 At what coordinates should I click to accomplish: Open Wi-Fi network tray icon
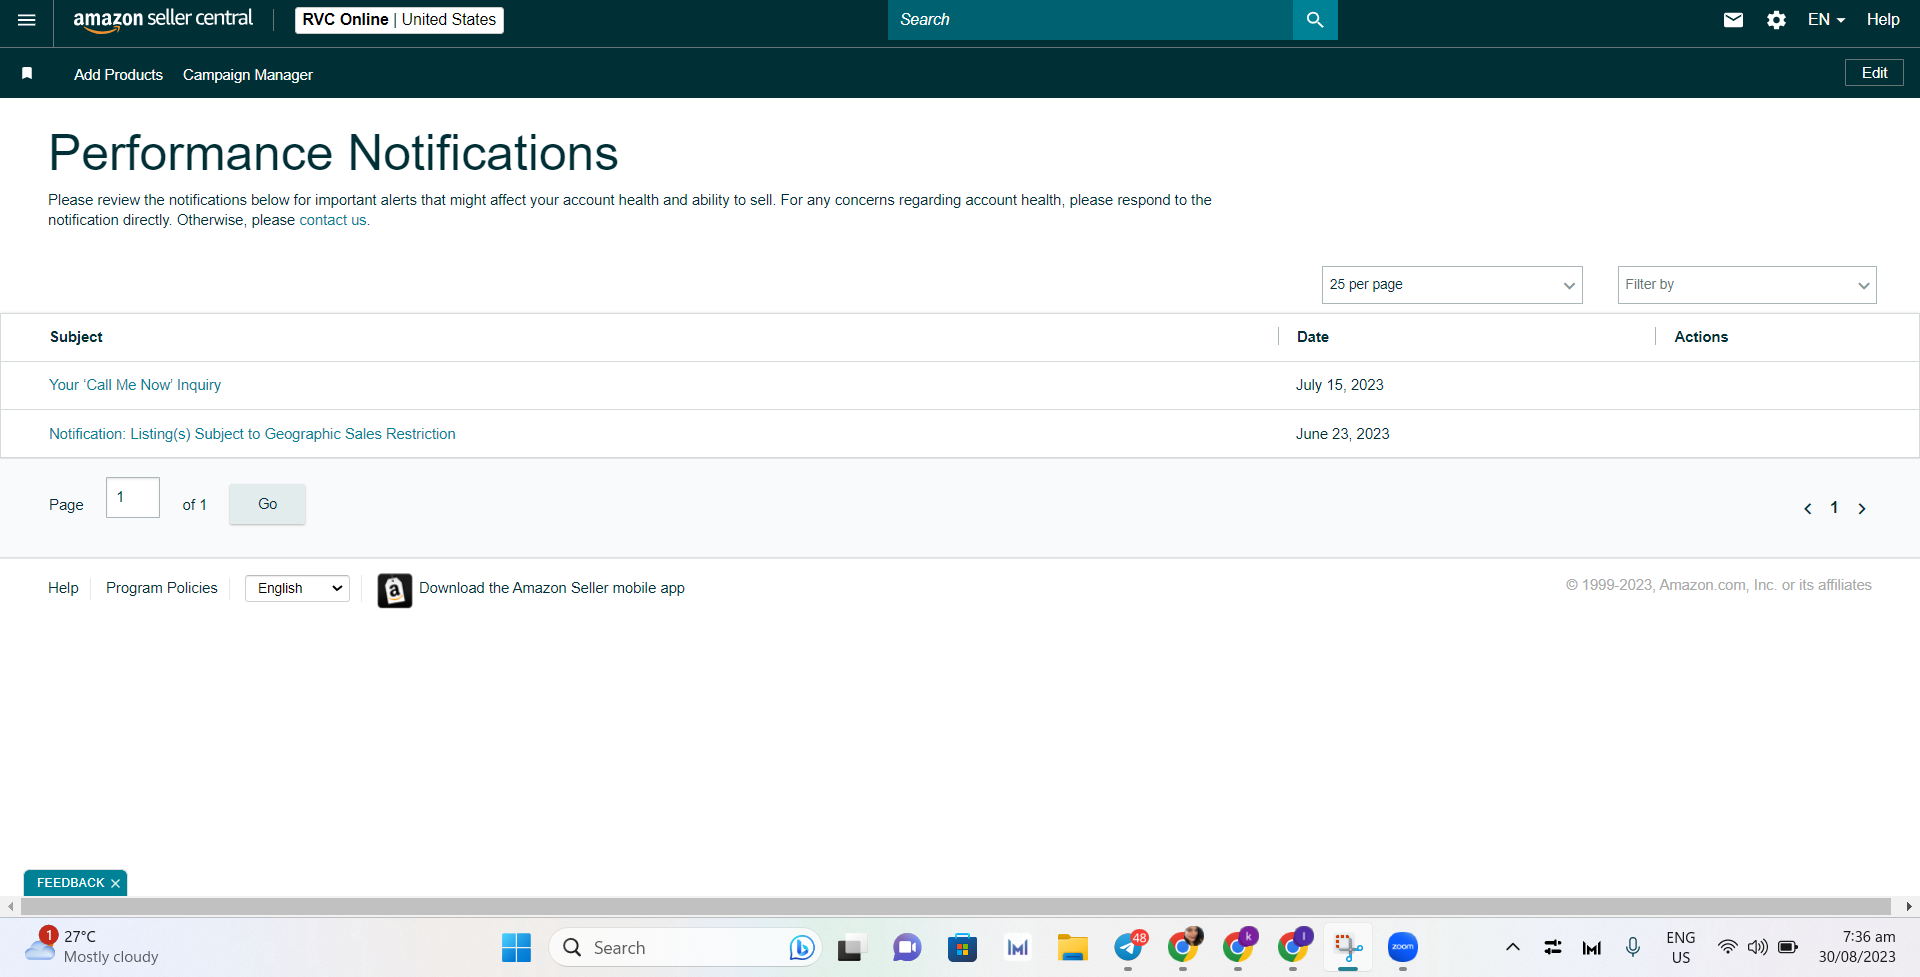1727,947
